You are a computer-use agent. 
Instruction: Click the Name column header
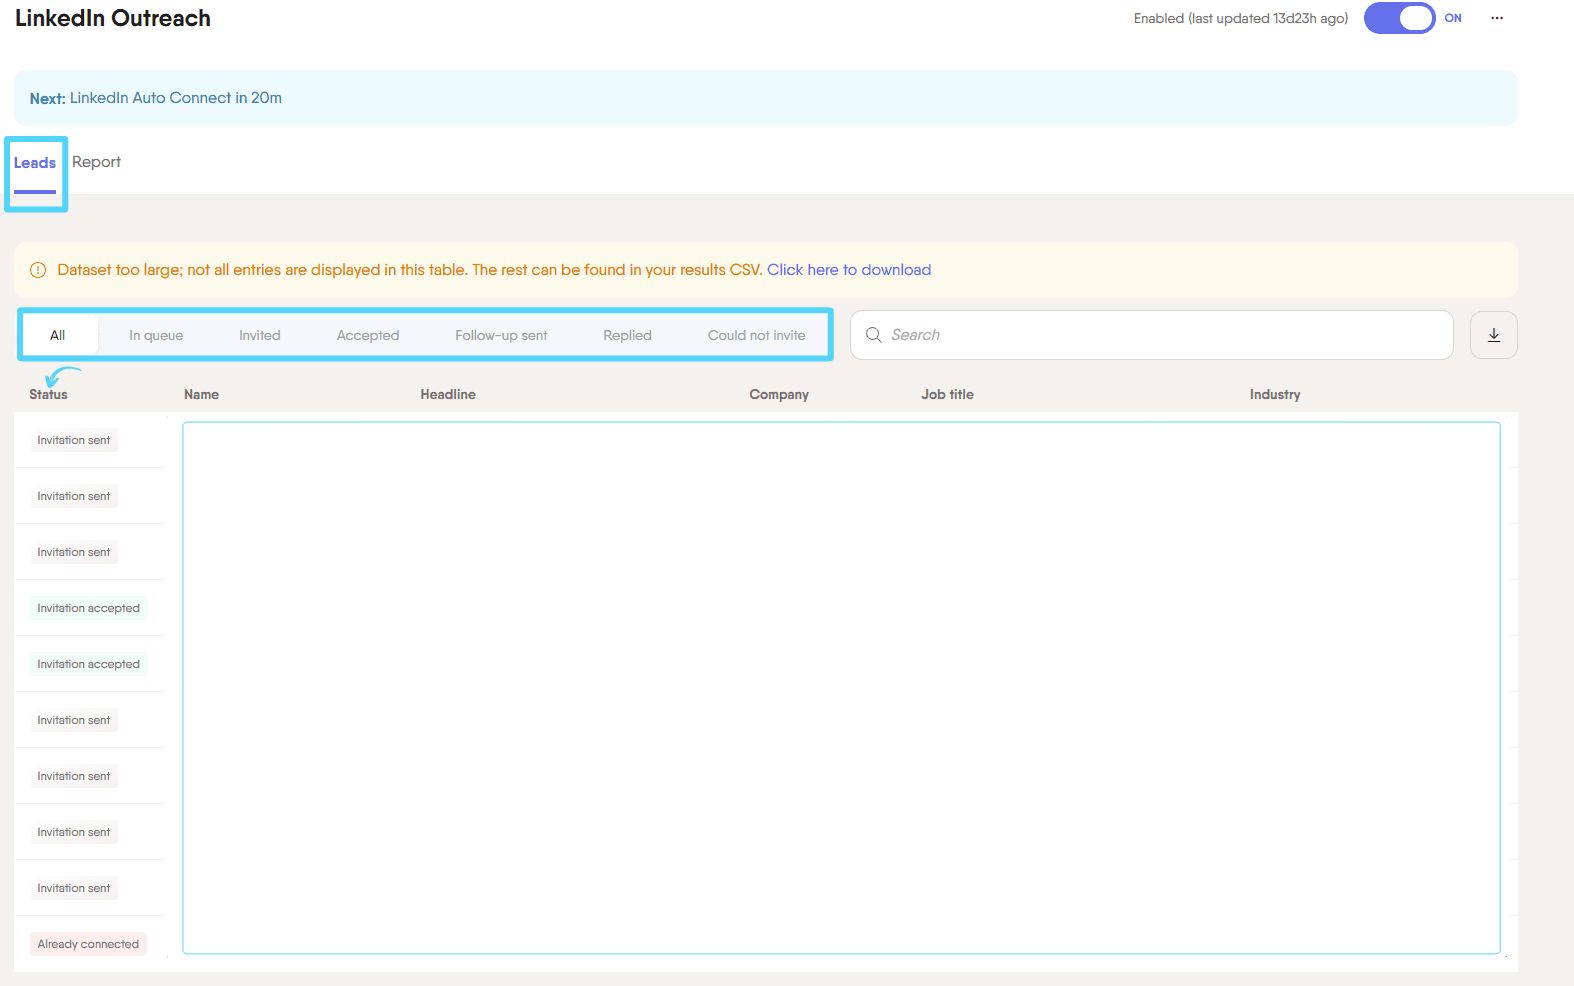pos(201,394)
